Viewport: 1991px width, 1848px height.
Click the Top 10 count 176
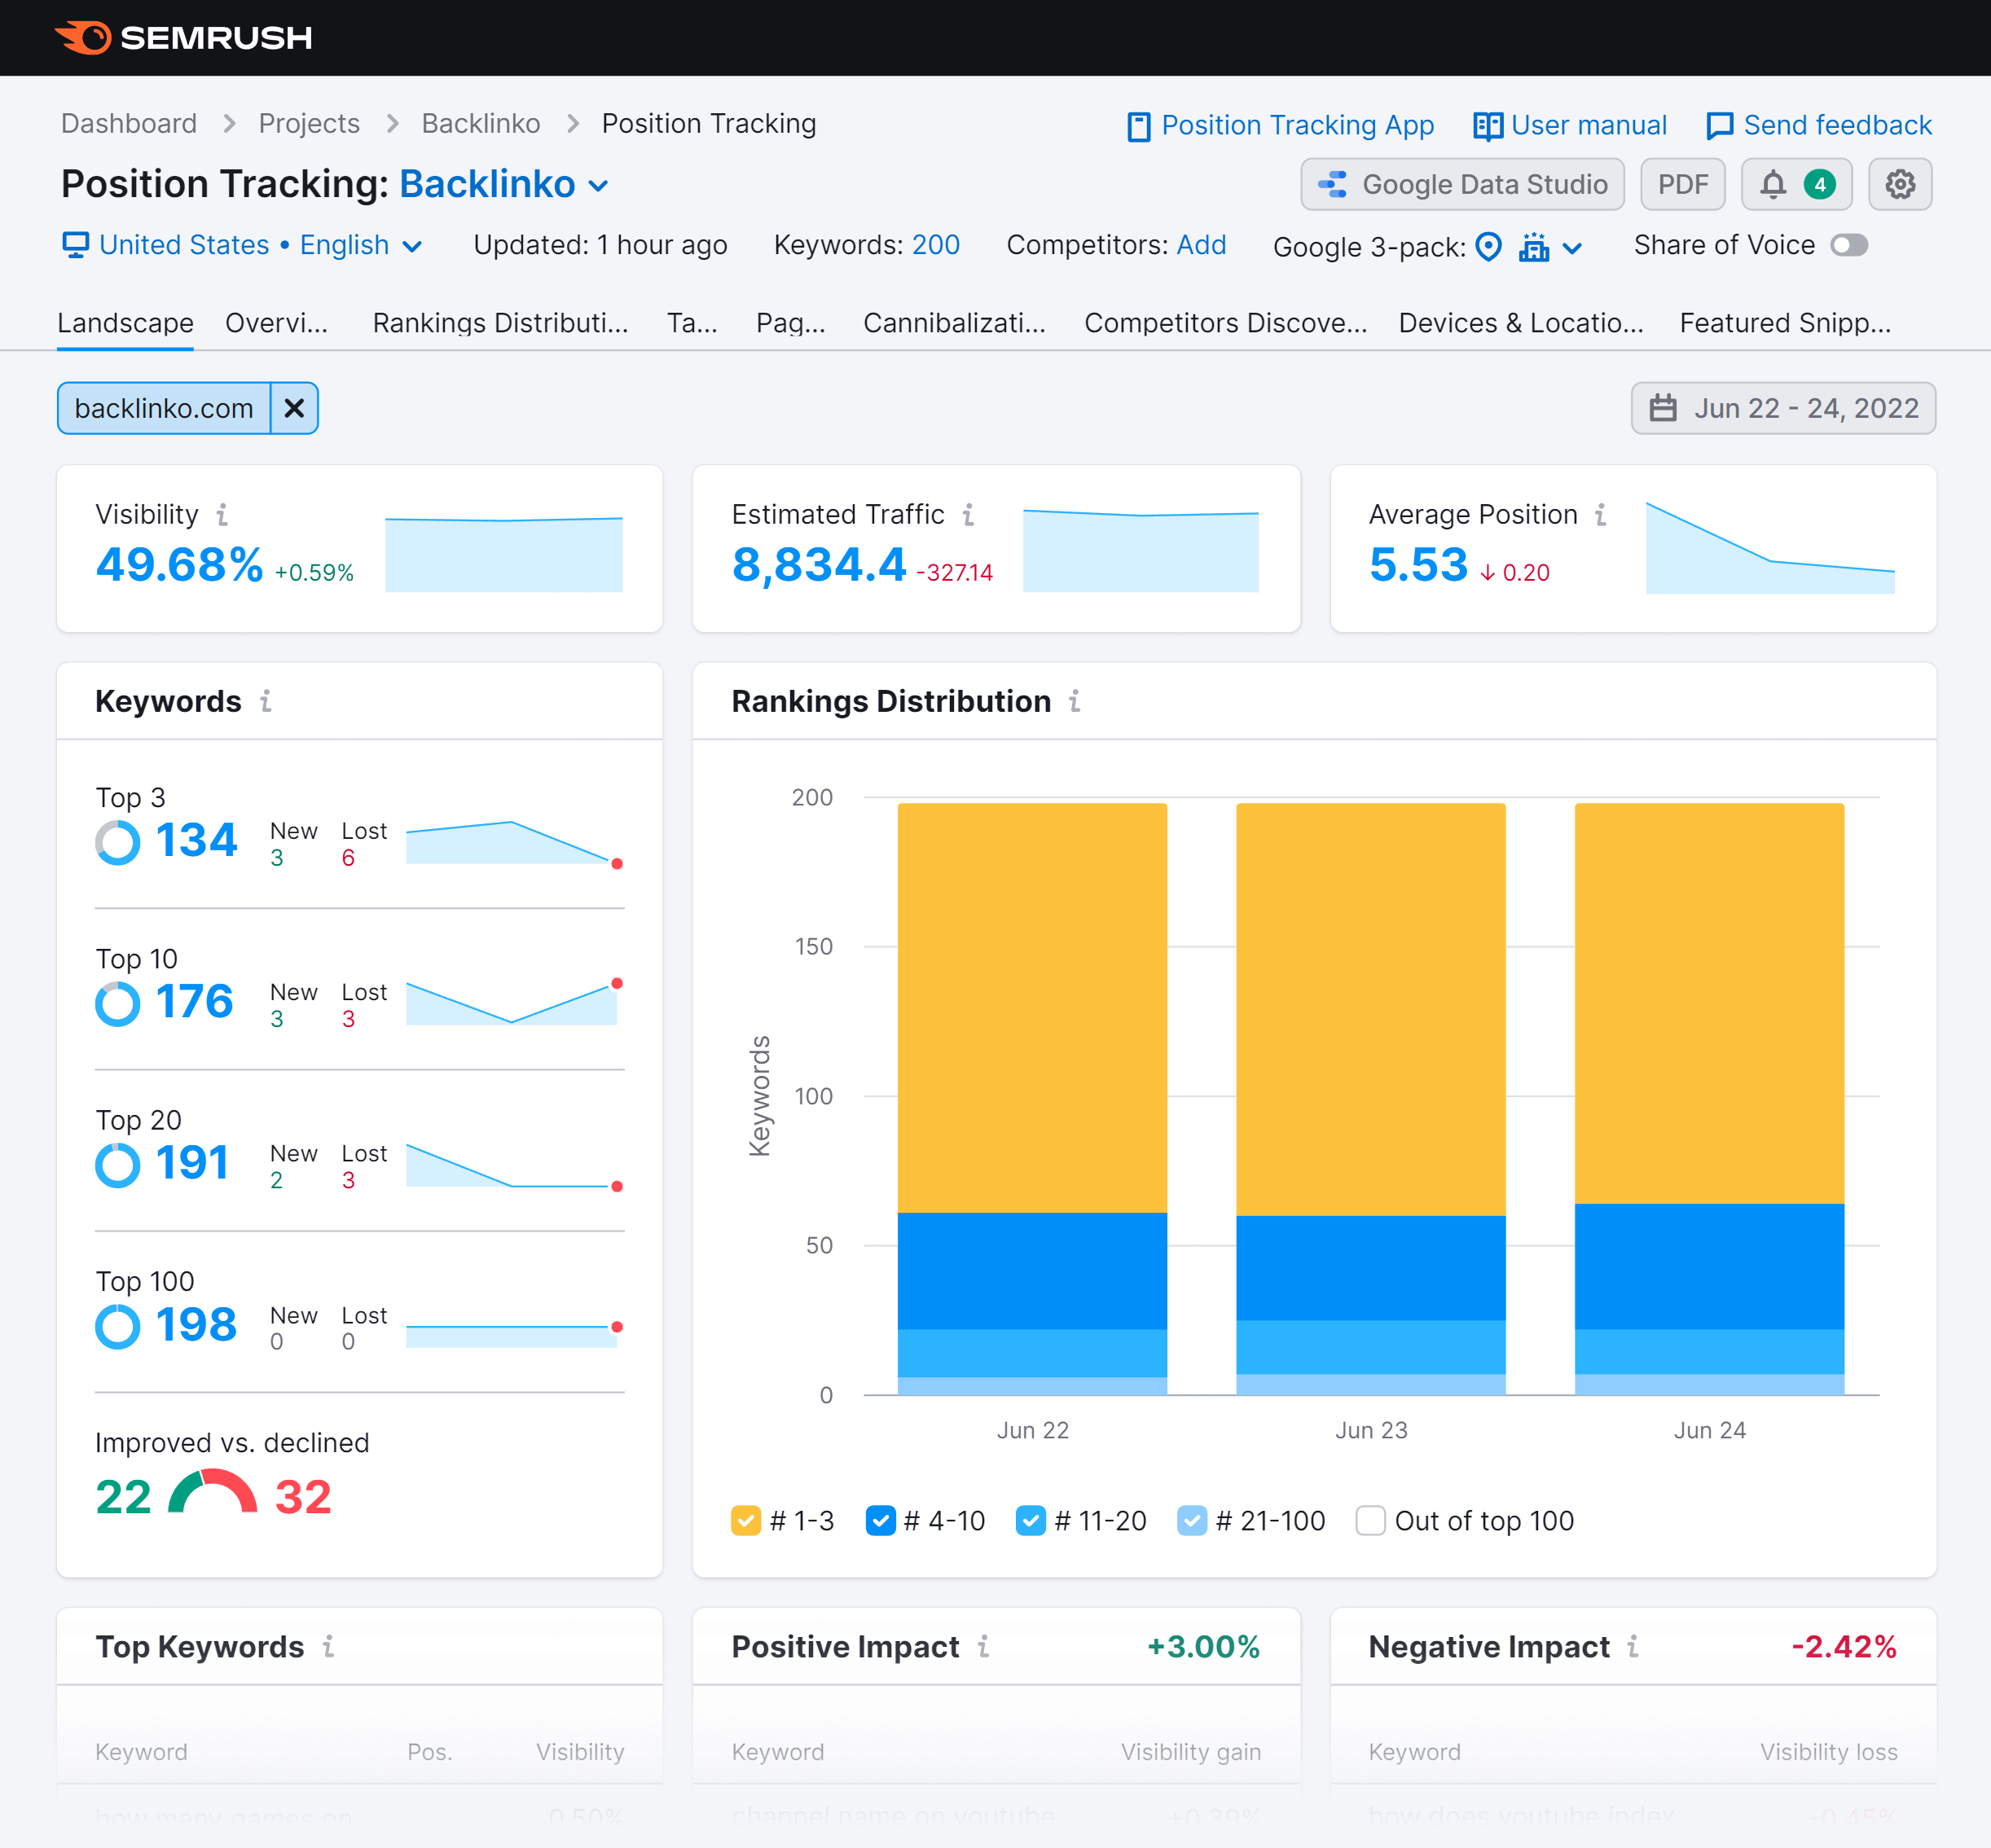194,1002
